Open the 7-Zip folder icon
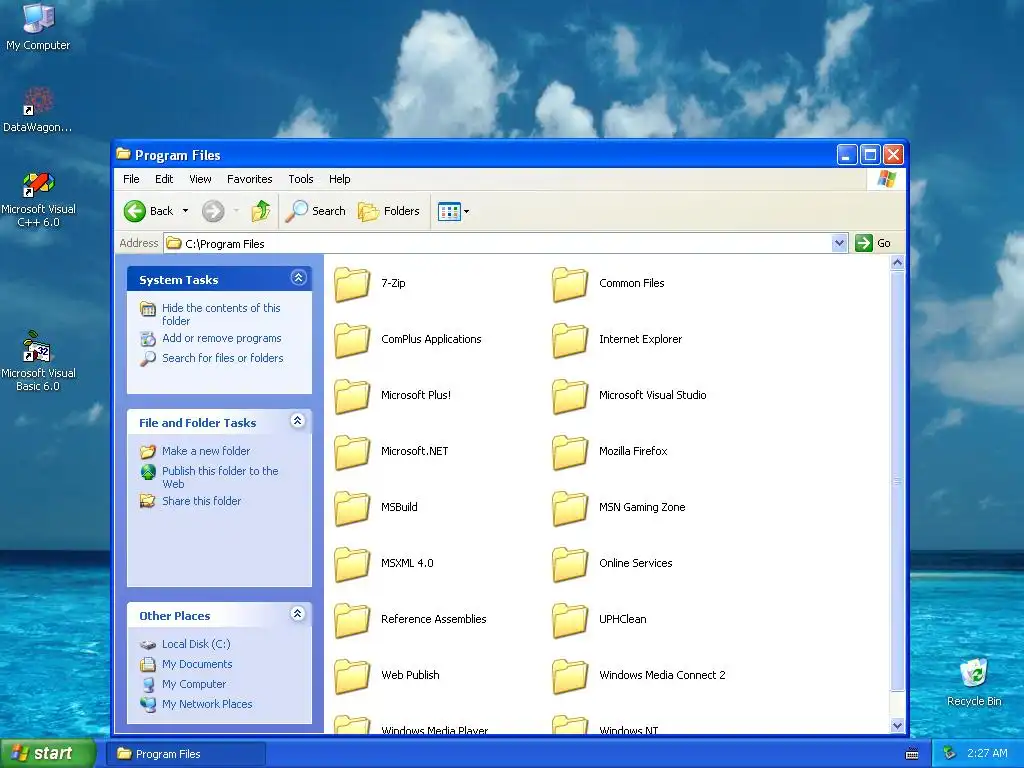 [x=352, y=284]
